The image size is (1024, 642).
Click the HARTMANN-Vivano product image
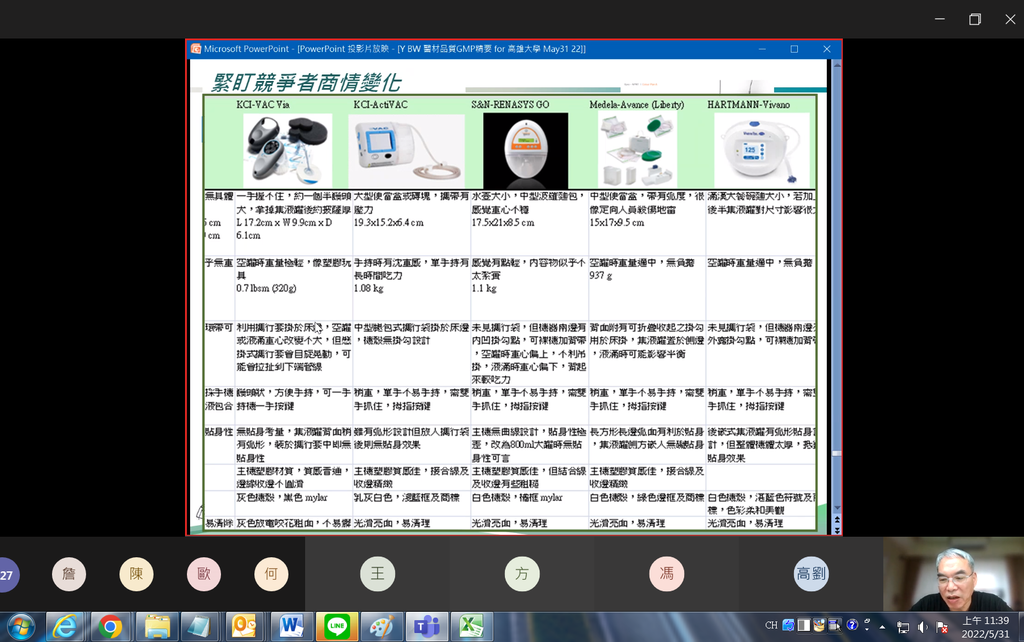pyautogui.click(x=761, y=151)
